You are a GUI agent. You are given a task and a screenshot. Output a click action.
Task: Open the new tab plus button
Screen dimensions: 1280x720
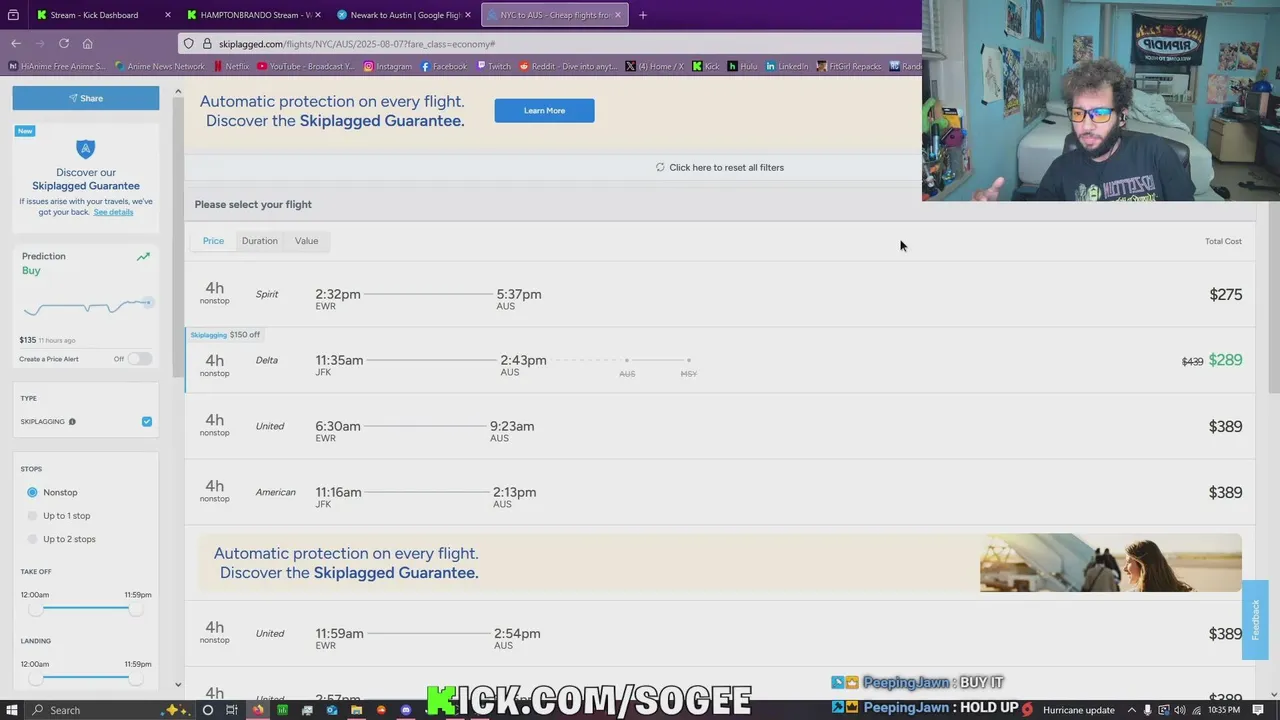[642, 15]
